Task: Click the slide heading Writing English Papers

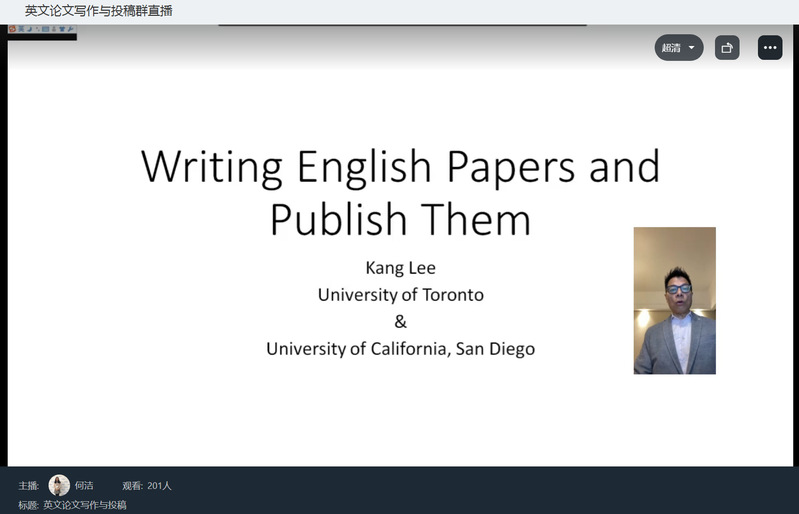Action: pos(400,165)
